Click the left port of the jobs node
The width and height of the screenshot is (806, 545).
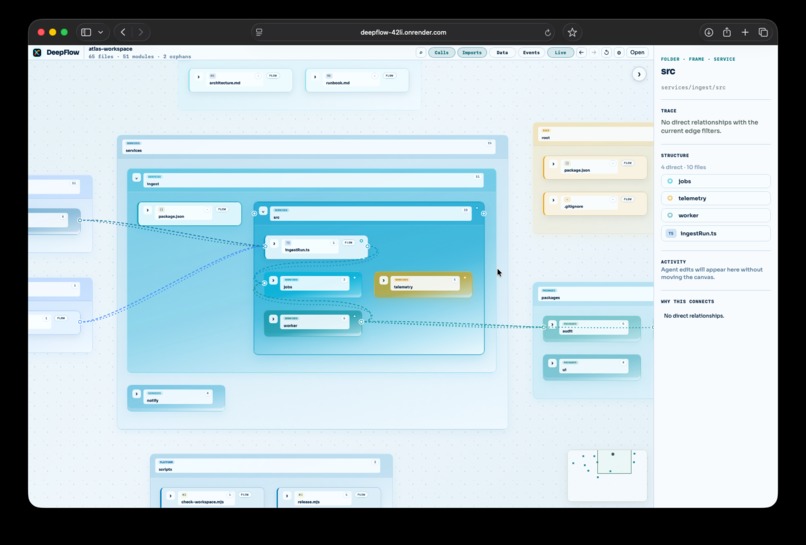(x=265, y=283)
